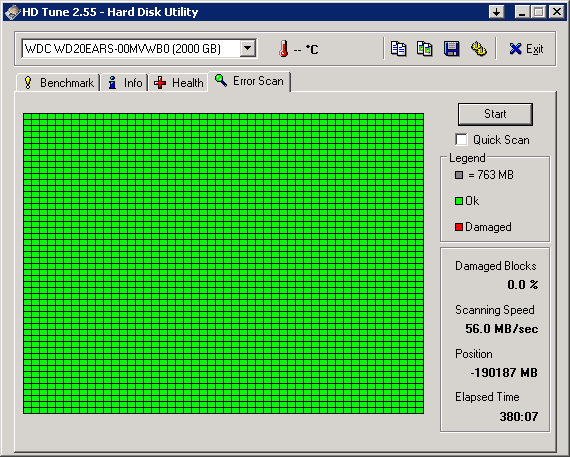Switch to the Health tab
The width and height of the screenshot is (570, 457).
click(x=178, y=83)
